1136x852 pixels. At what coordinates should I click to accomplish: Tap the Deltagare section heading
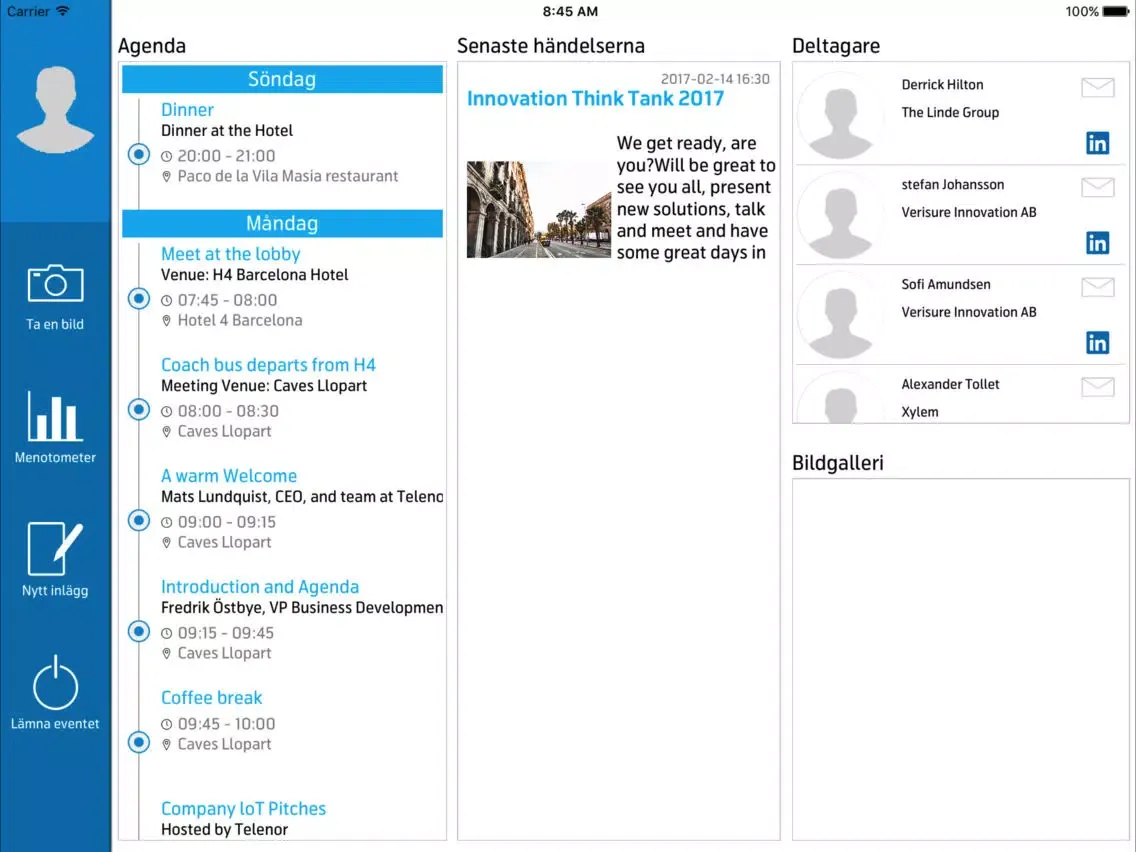[835, 46]
